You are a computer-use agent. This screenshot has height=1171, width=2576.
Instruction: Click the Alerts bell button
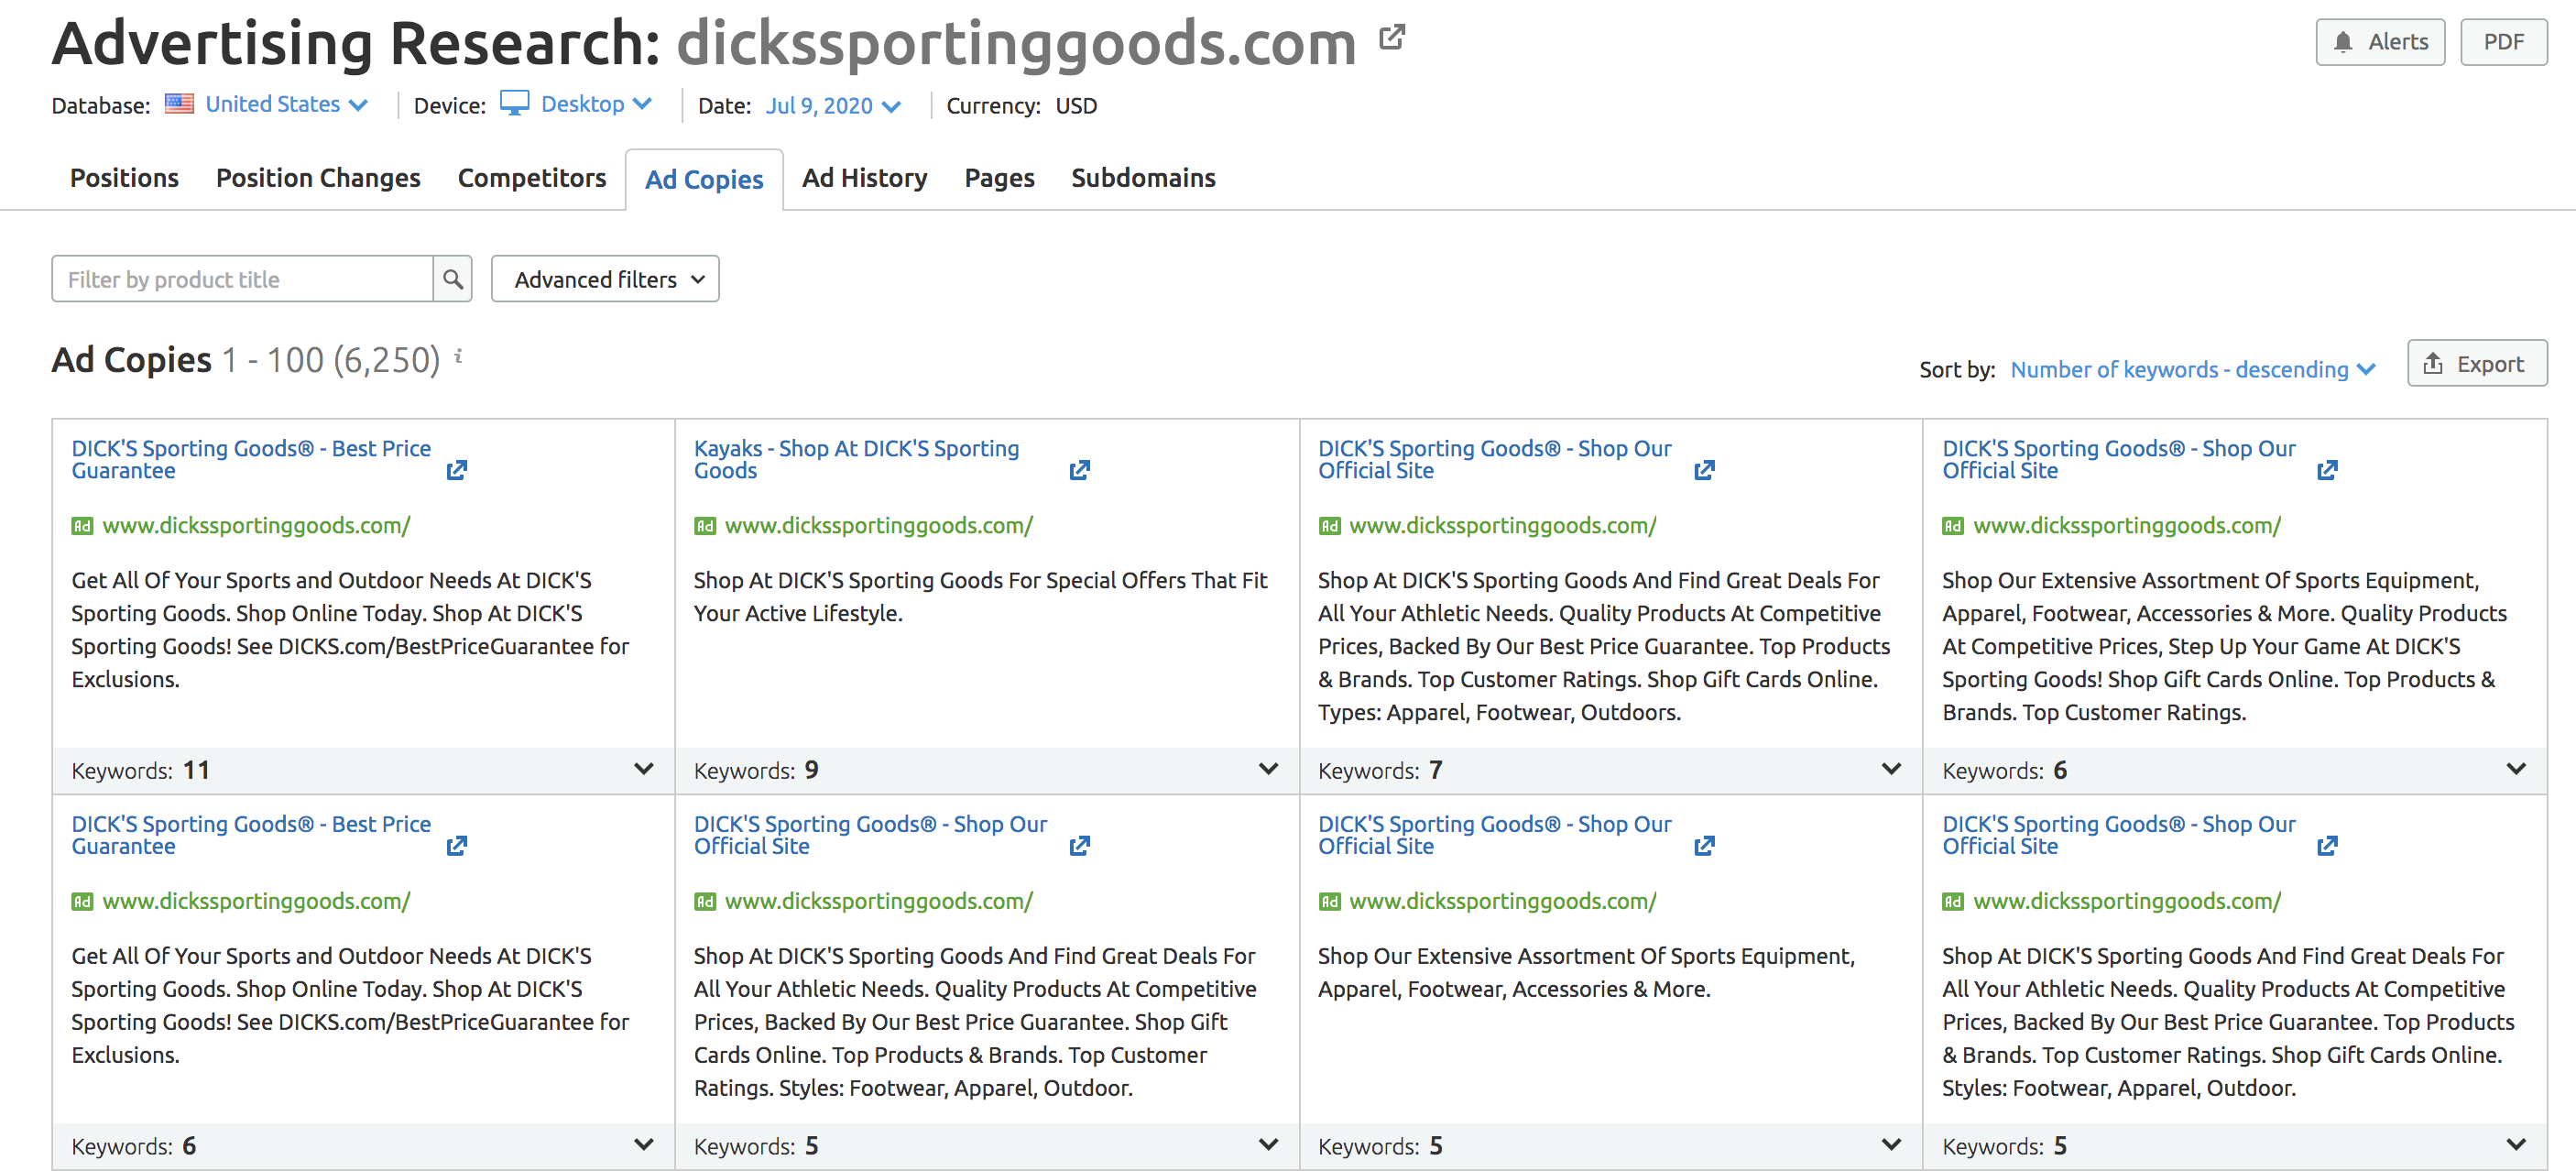point(2380,42)
